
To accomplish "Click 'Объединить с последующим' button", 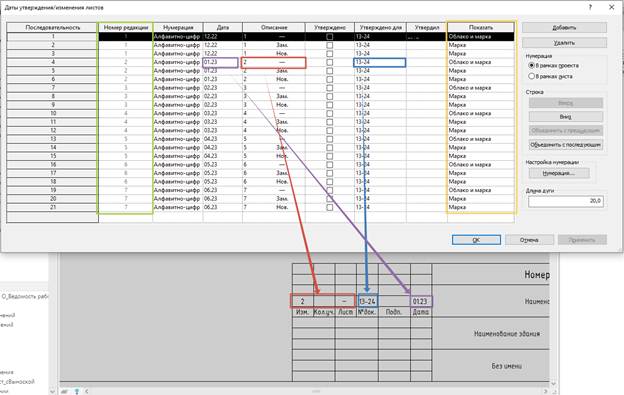I will 566,144.
